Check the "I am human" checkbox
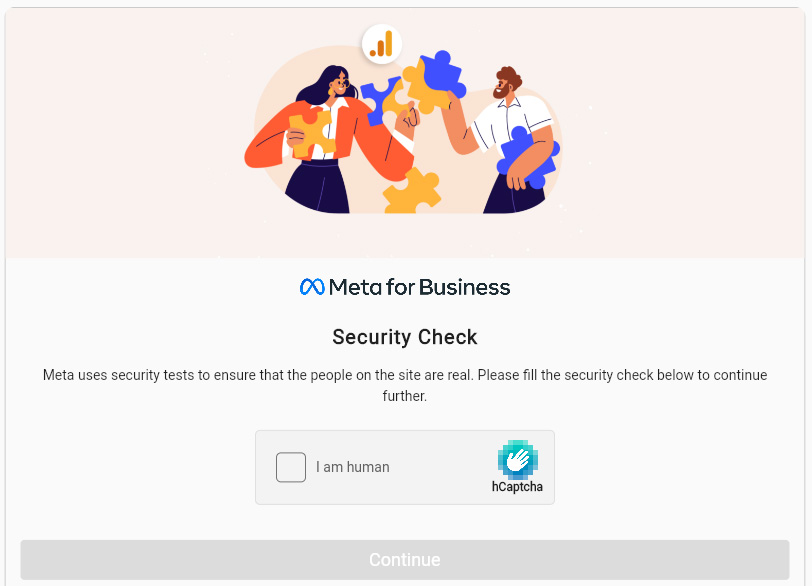 click(291, 467)
